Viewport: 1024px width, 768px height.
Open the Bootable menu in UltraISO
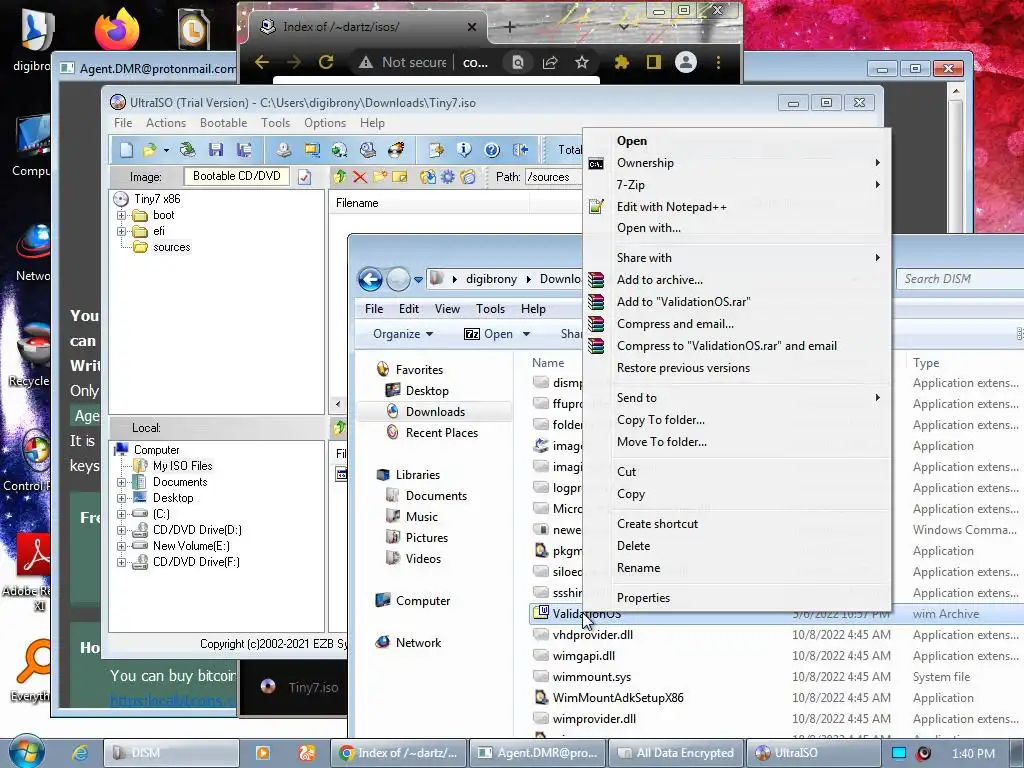coord(223,123)
